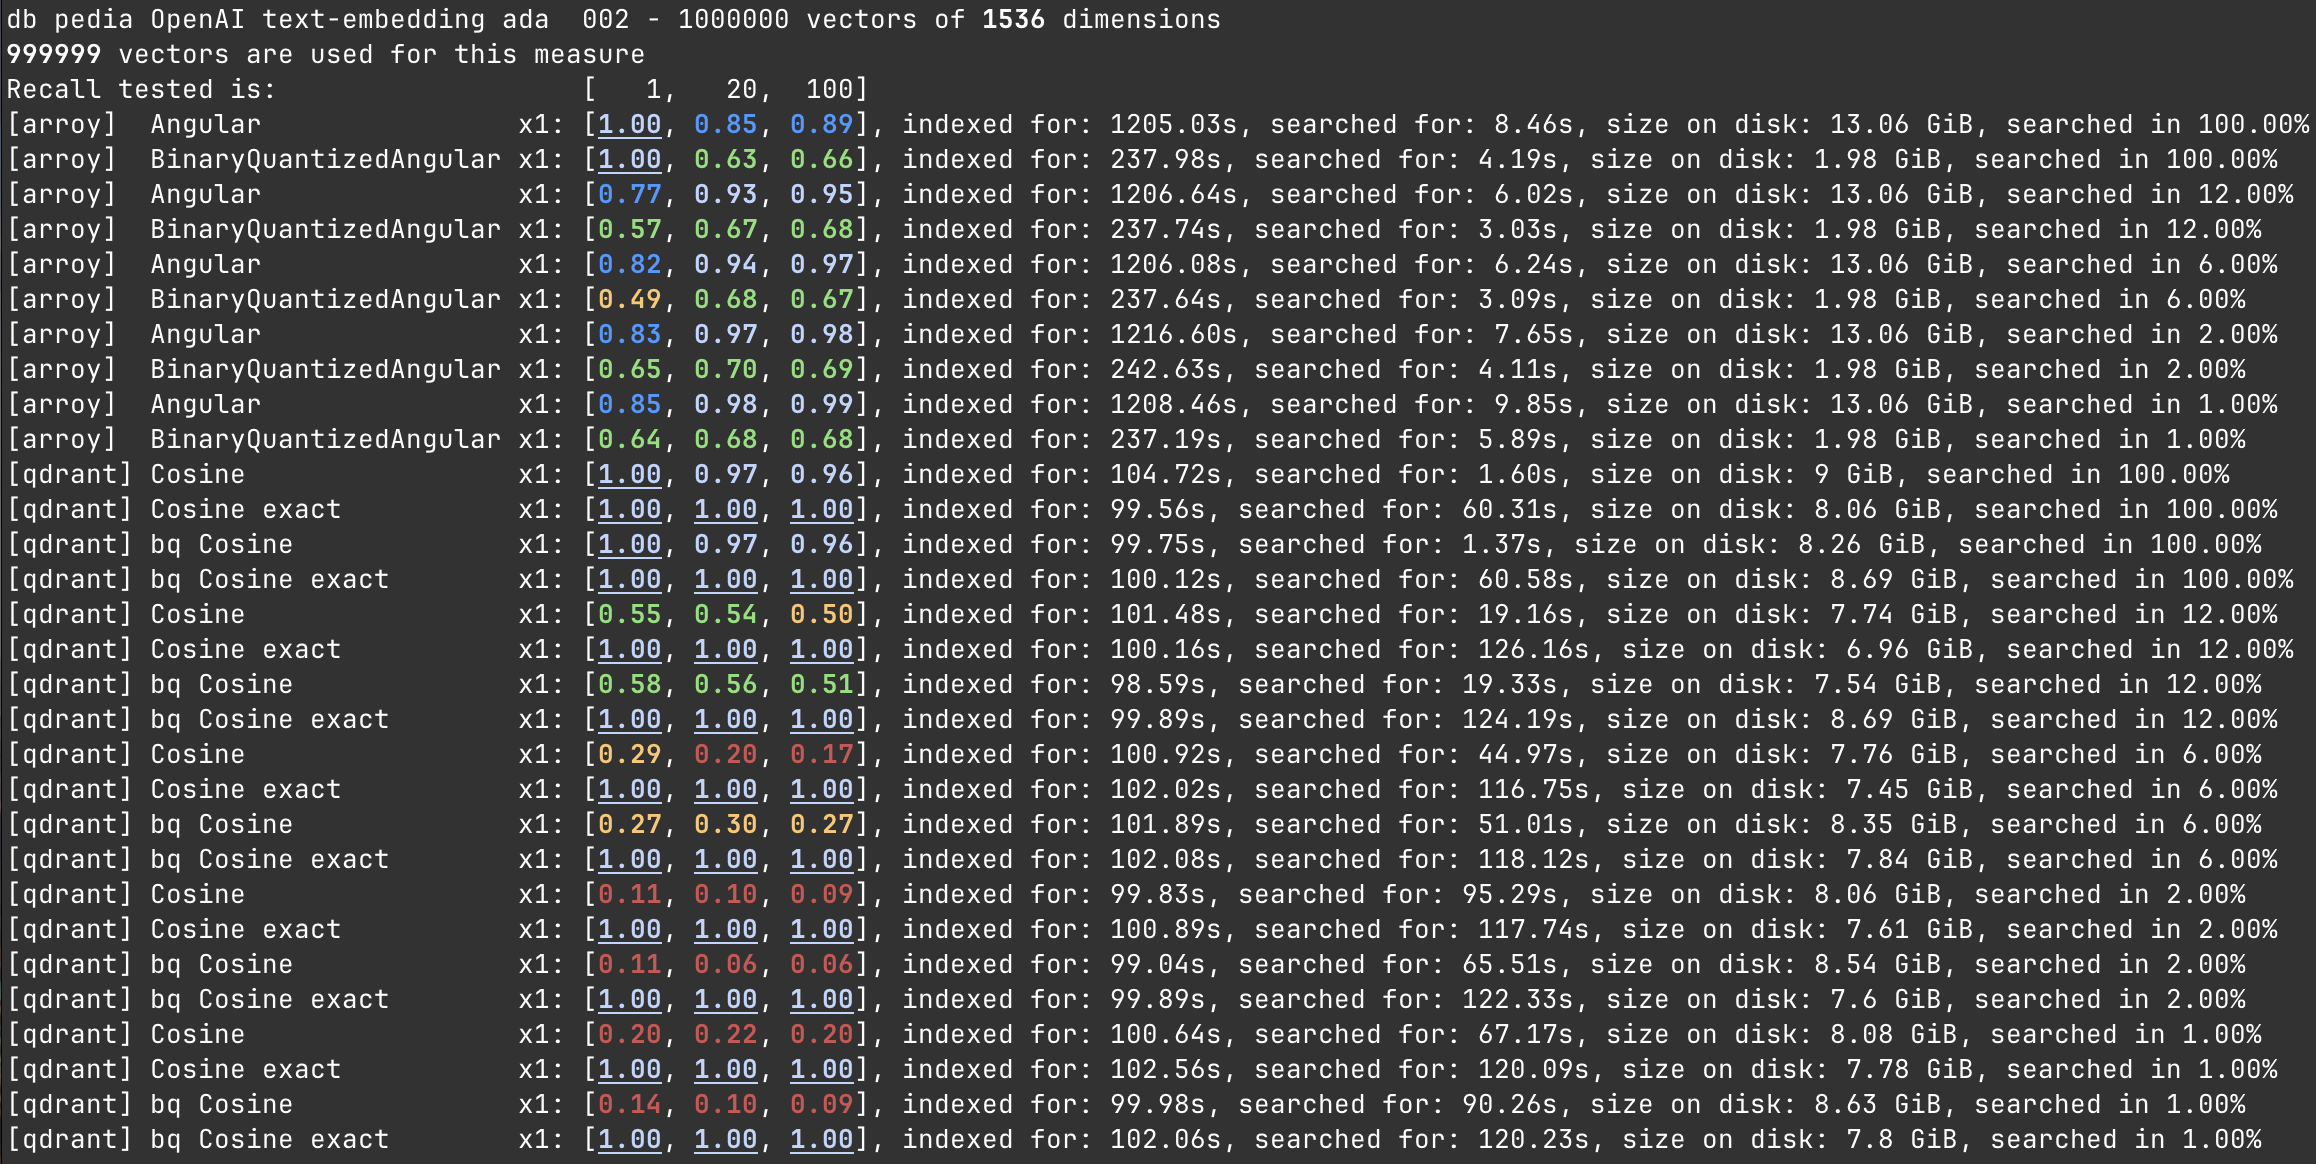Select recall value '0.77'

click(x=629, y=194)
